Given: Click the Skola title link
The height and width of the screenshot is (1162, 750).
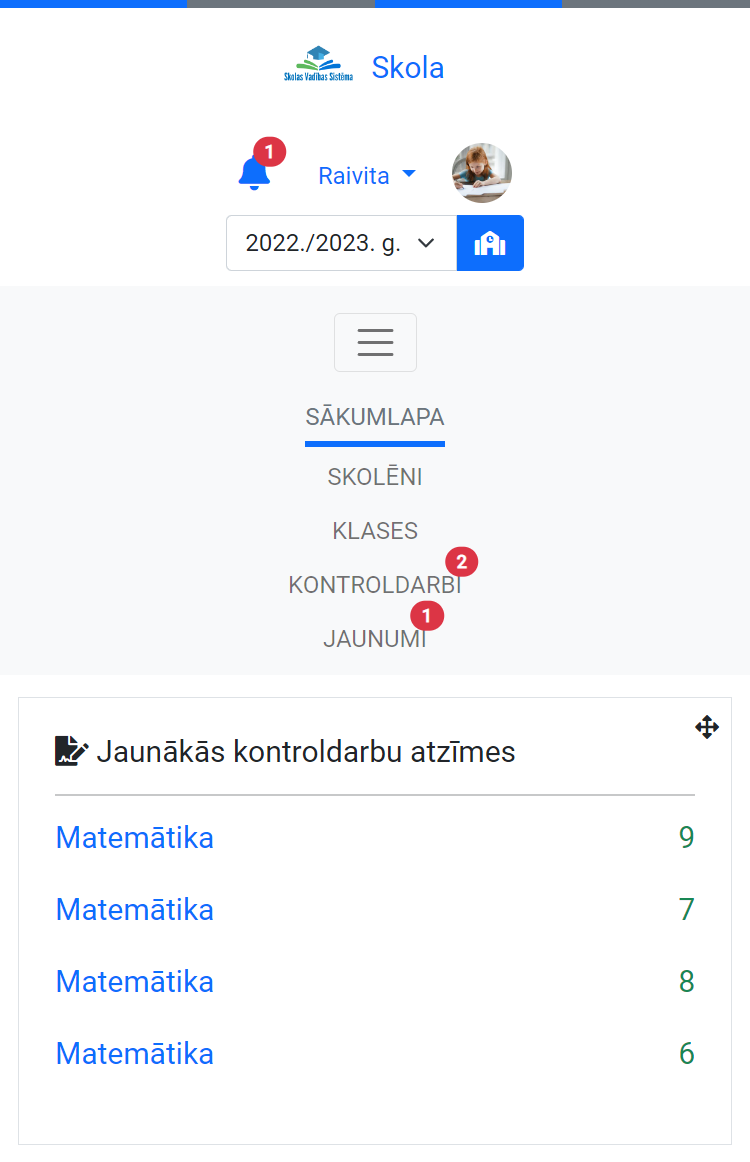Looking at the screenshot, I should coord(408,67).
